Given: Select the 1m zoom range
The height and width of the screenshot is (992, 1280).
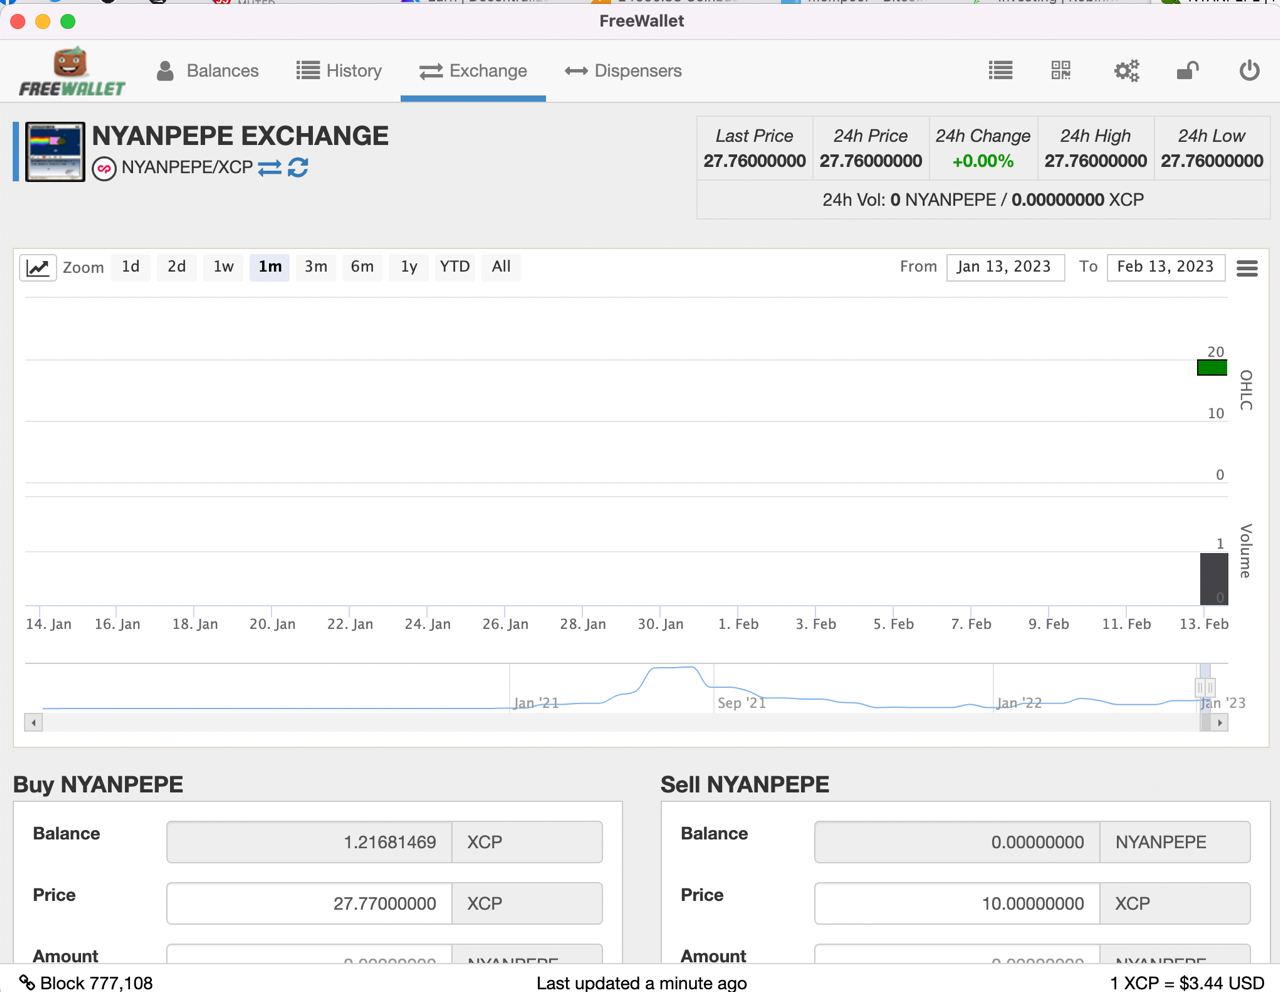Looking at the screenshot, I should click(270, 267).
